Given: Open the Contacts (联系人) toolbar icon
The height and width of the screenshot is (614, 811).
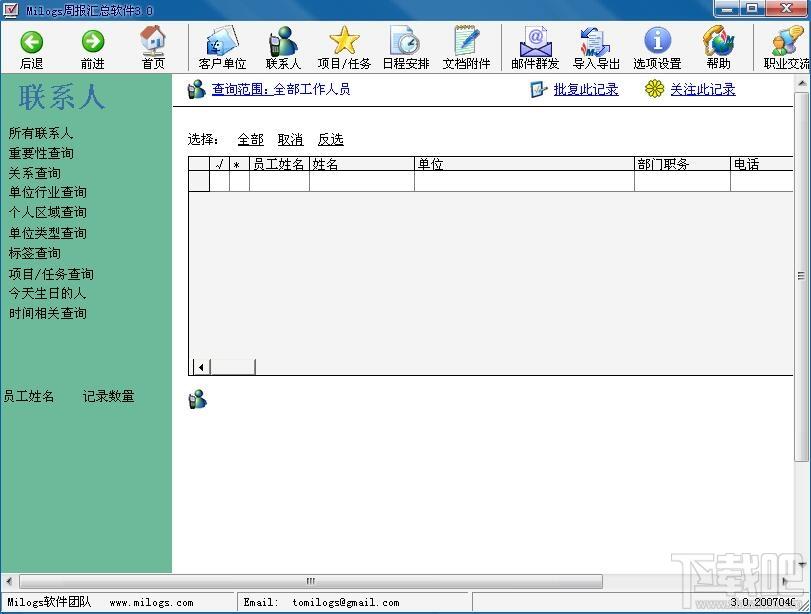Looking at the screenshot, I should coord(283,40).
